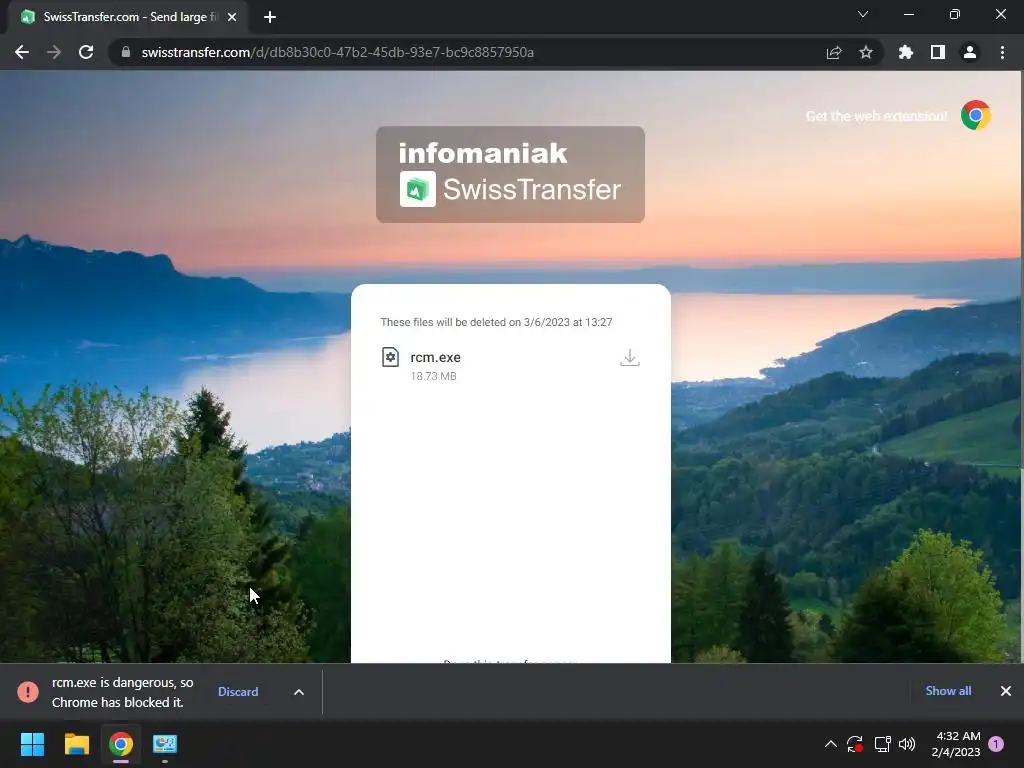Viewport: 1024px width, 768px height.
Task: Click the Chrome taskbar icon
Action: point(121,744)
